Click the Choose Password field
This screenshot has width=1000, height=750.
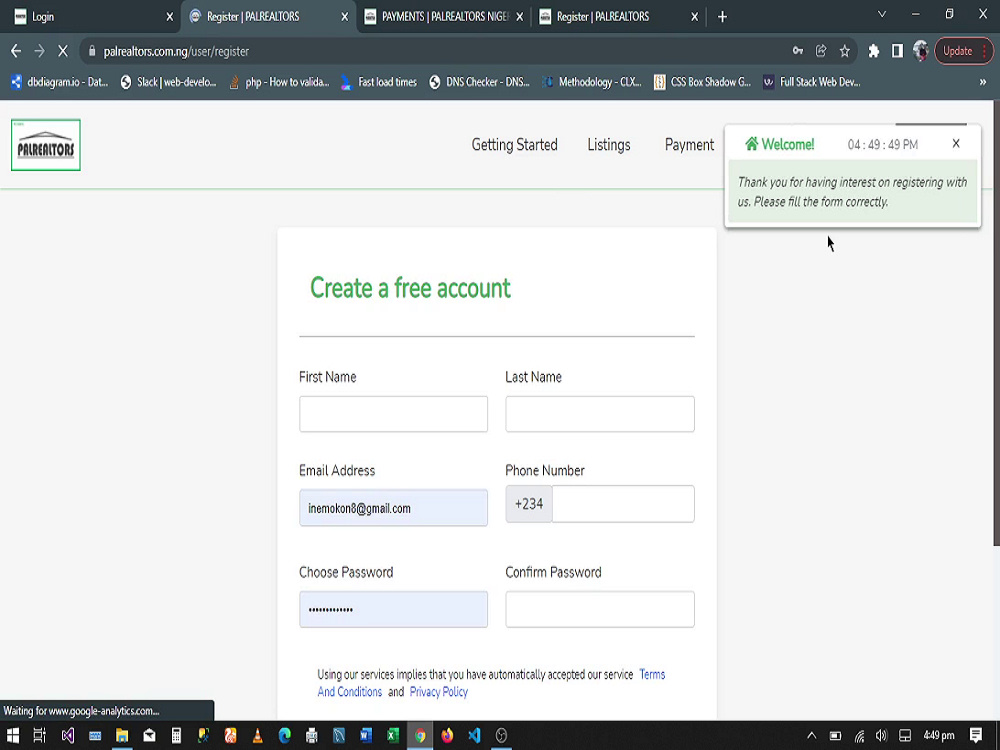(393, 609)
